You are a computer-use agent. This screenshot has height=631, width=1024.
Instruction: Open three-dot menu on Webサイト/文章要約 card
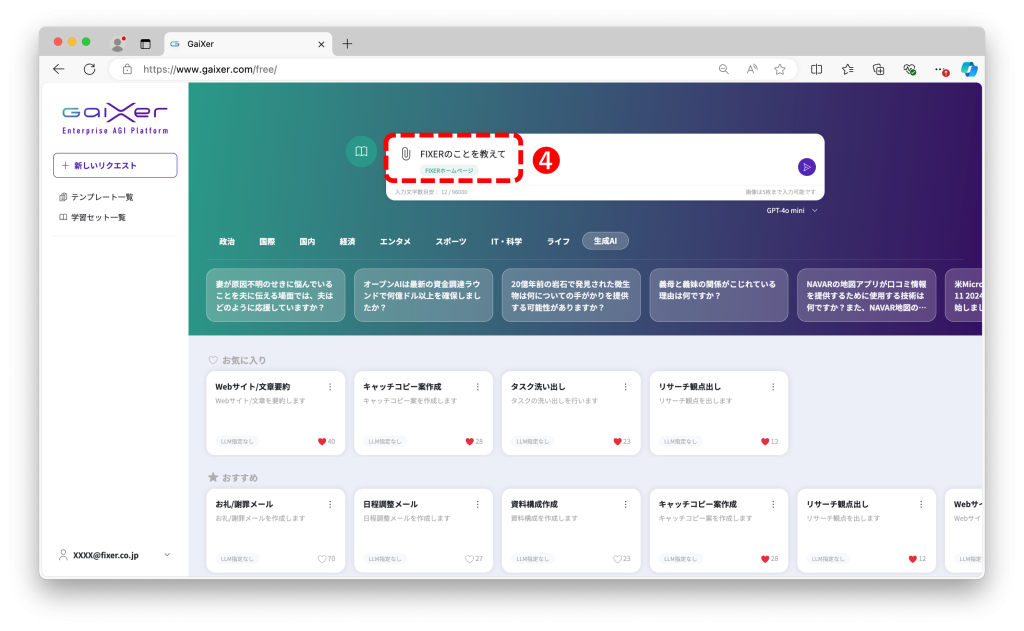coord(330,387)
